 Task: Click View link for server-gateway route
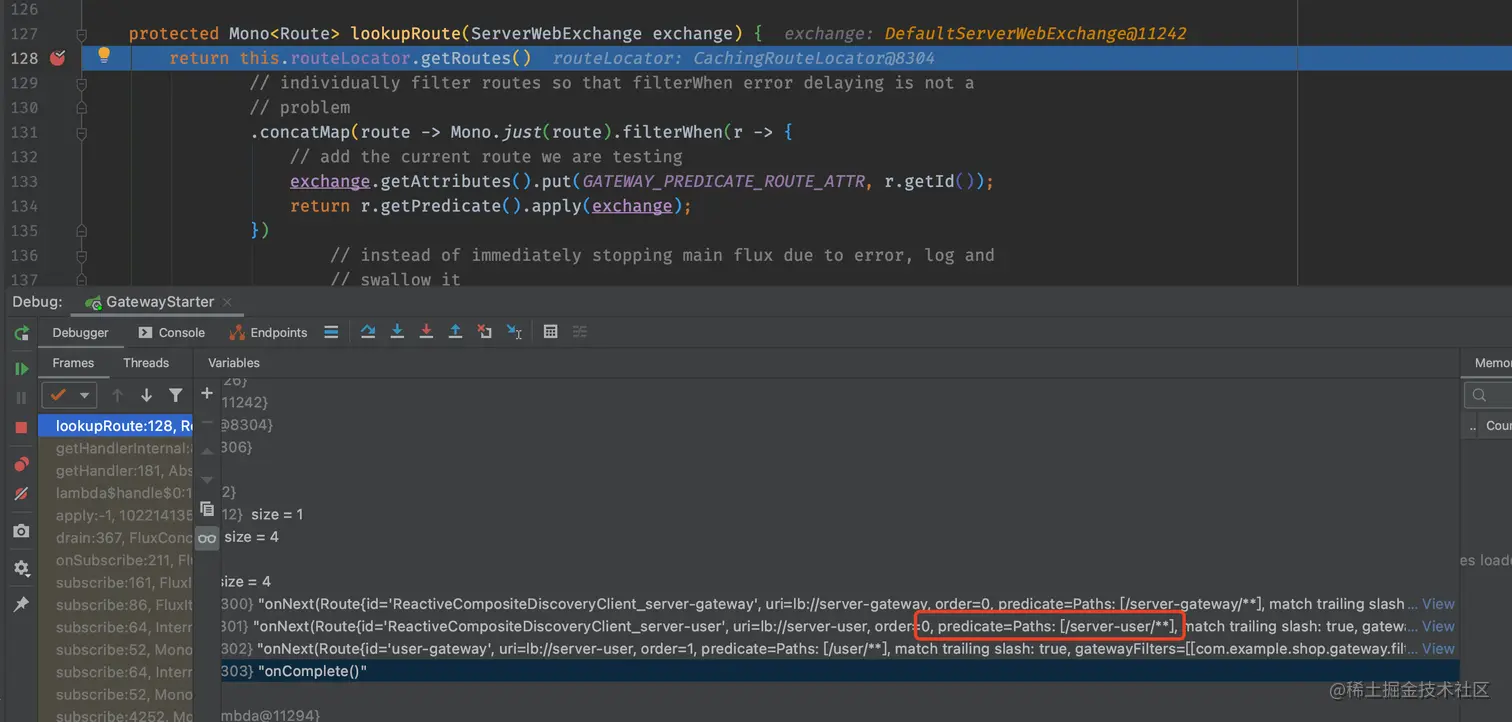tap(1438, 604)
